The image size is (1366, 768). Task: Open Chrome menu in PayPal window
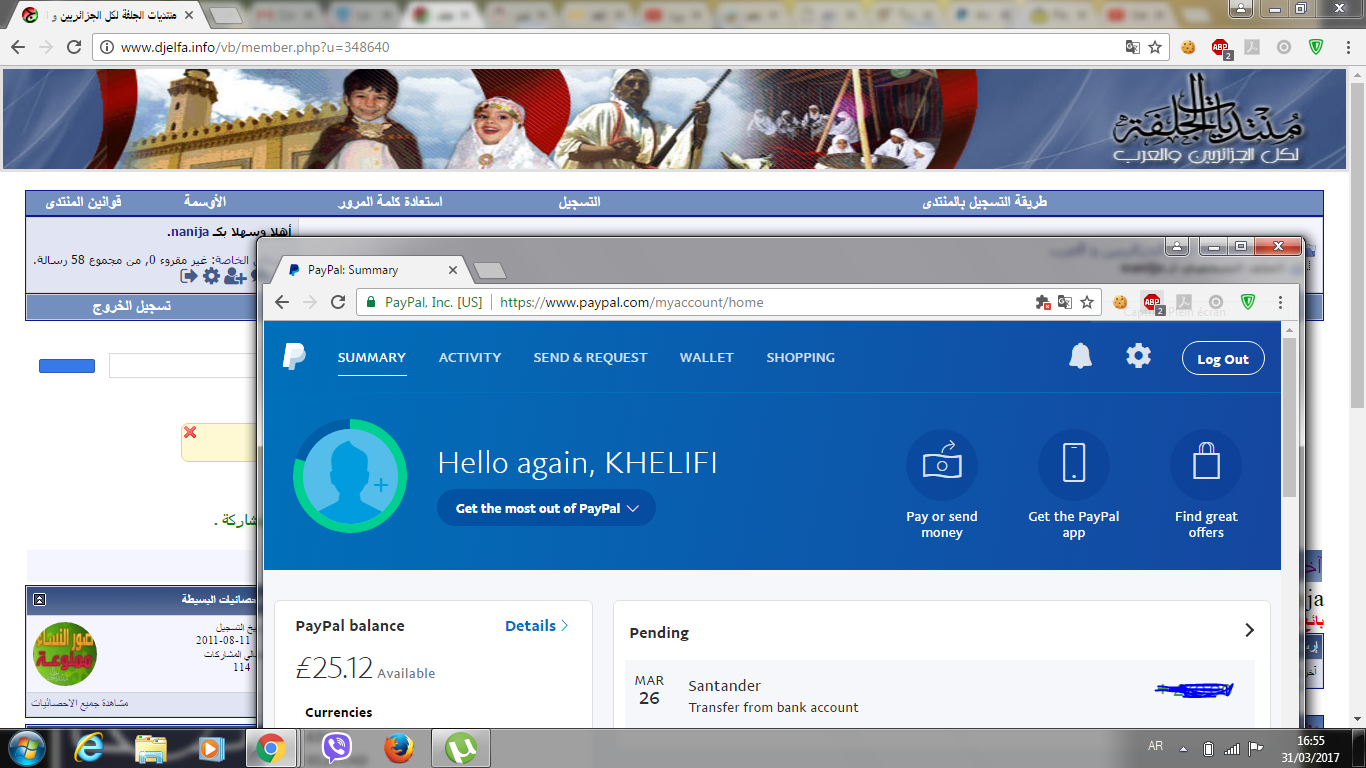[1280, 302]
